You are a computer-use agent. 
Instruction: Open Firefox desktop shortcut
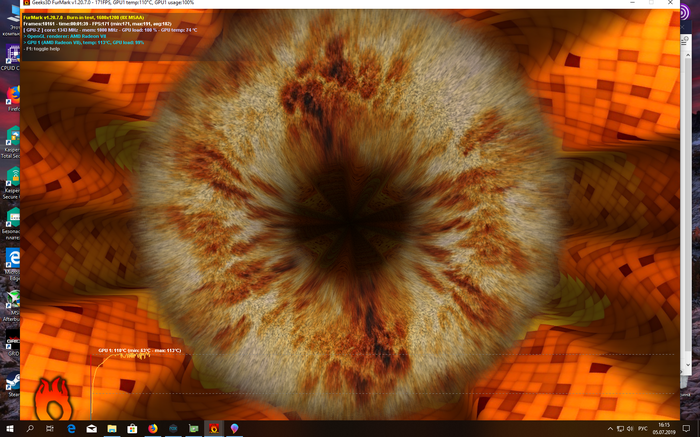(x=13, y=98)
